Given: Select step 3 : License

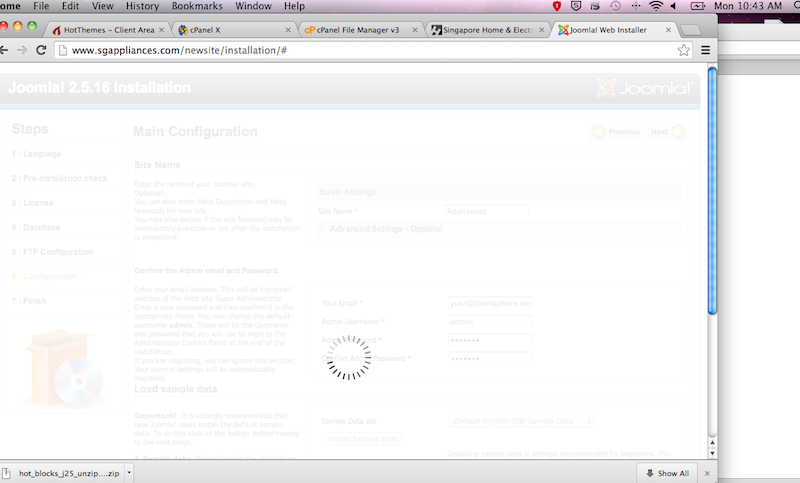Looking at the screenshot, I should pyautogui.click(x=33, y=203).
